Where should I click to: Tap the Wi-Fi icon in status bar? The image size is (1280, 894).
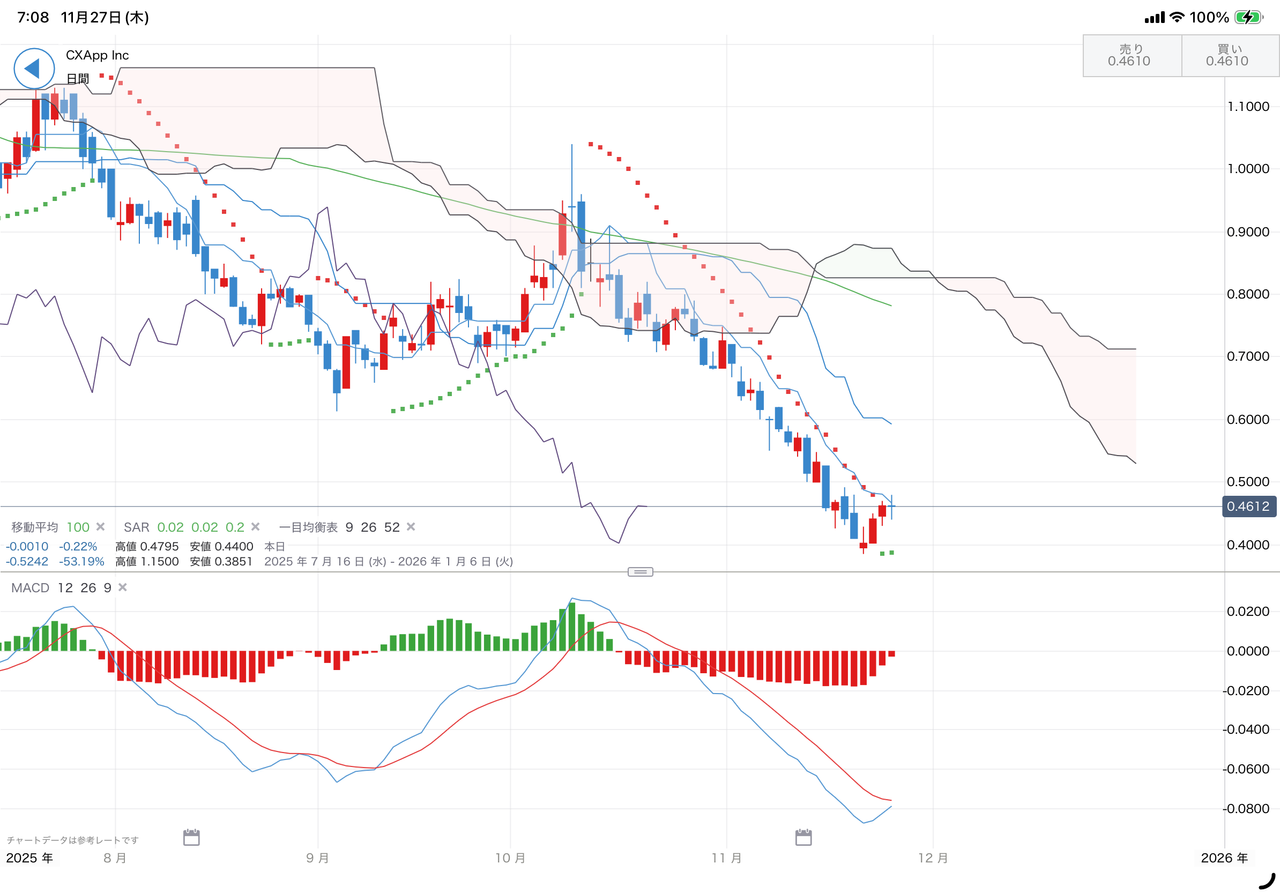pyautogui.click(x=1177, y=17)
